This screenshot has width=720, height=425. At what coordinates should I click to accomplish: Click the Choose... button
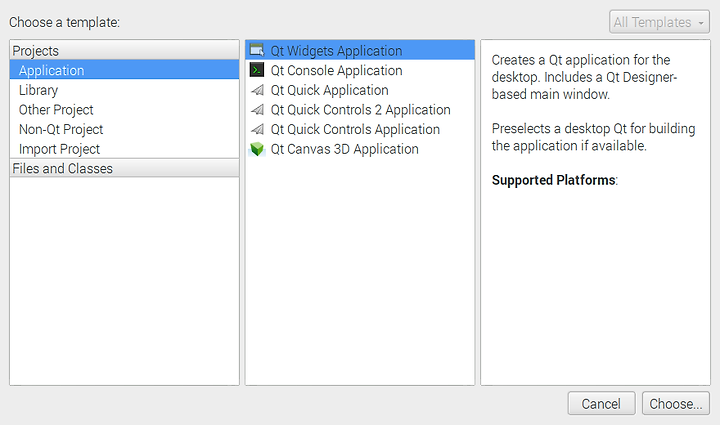(x=676, y=403)
